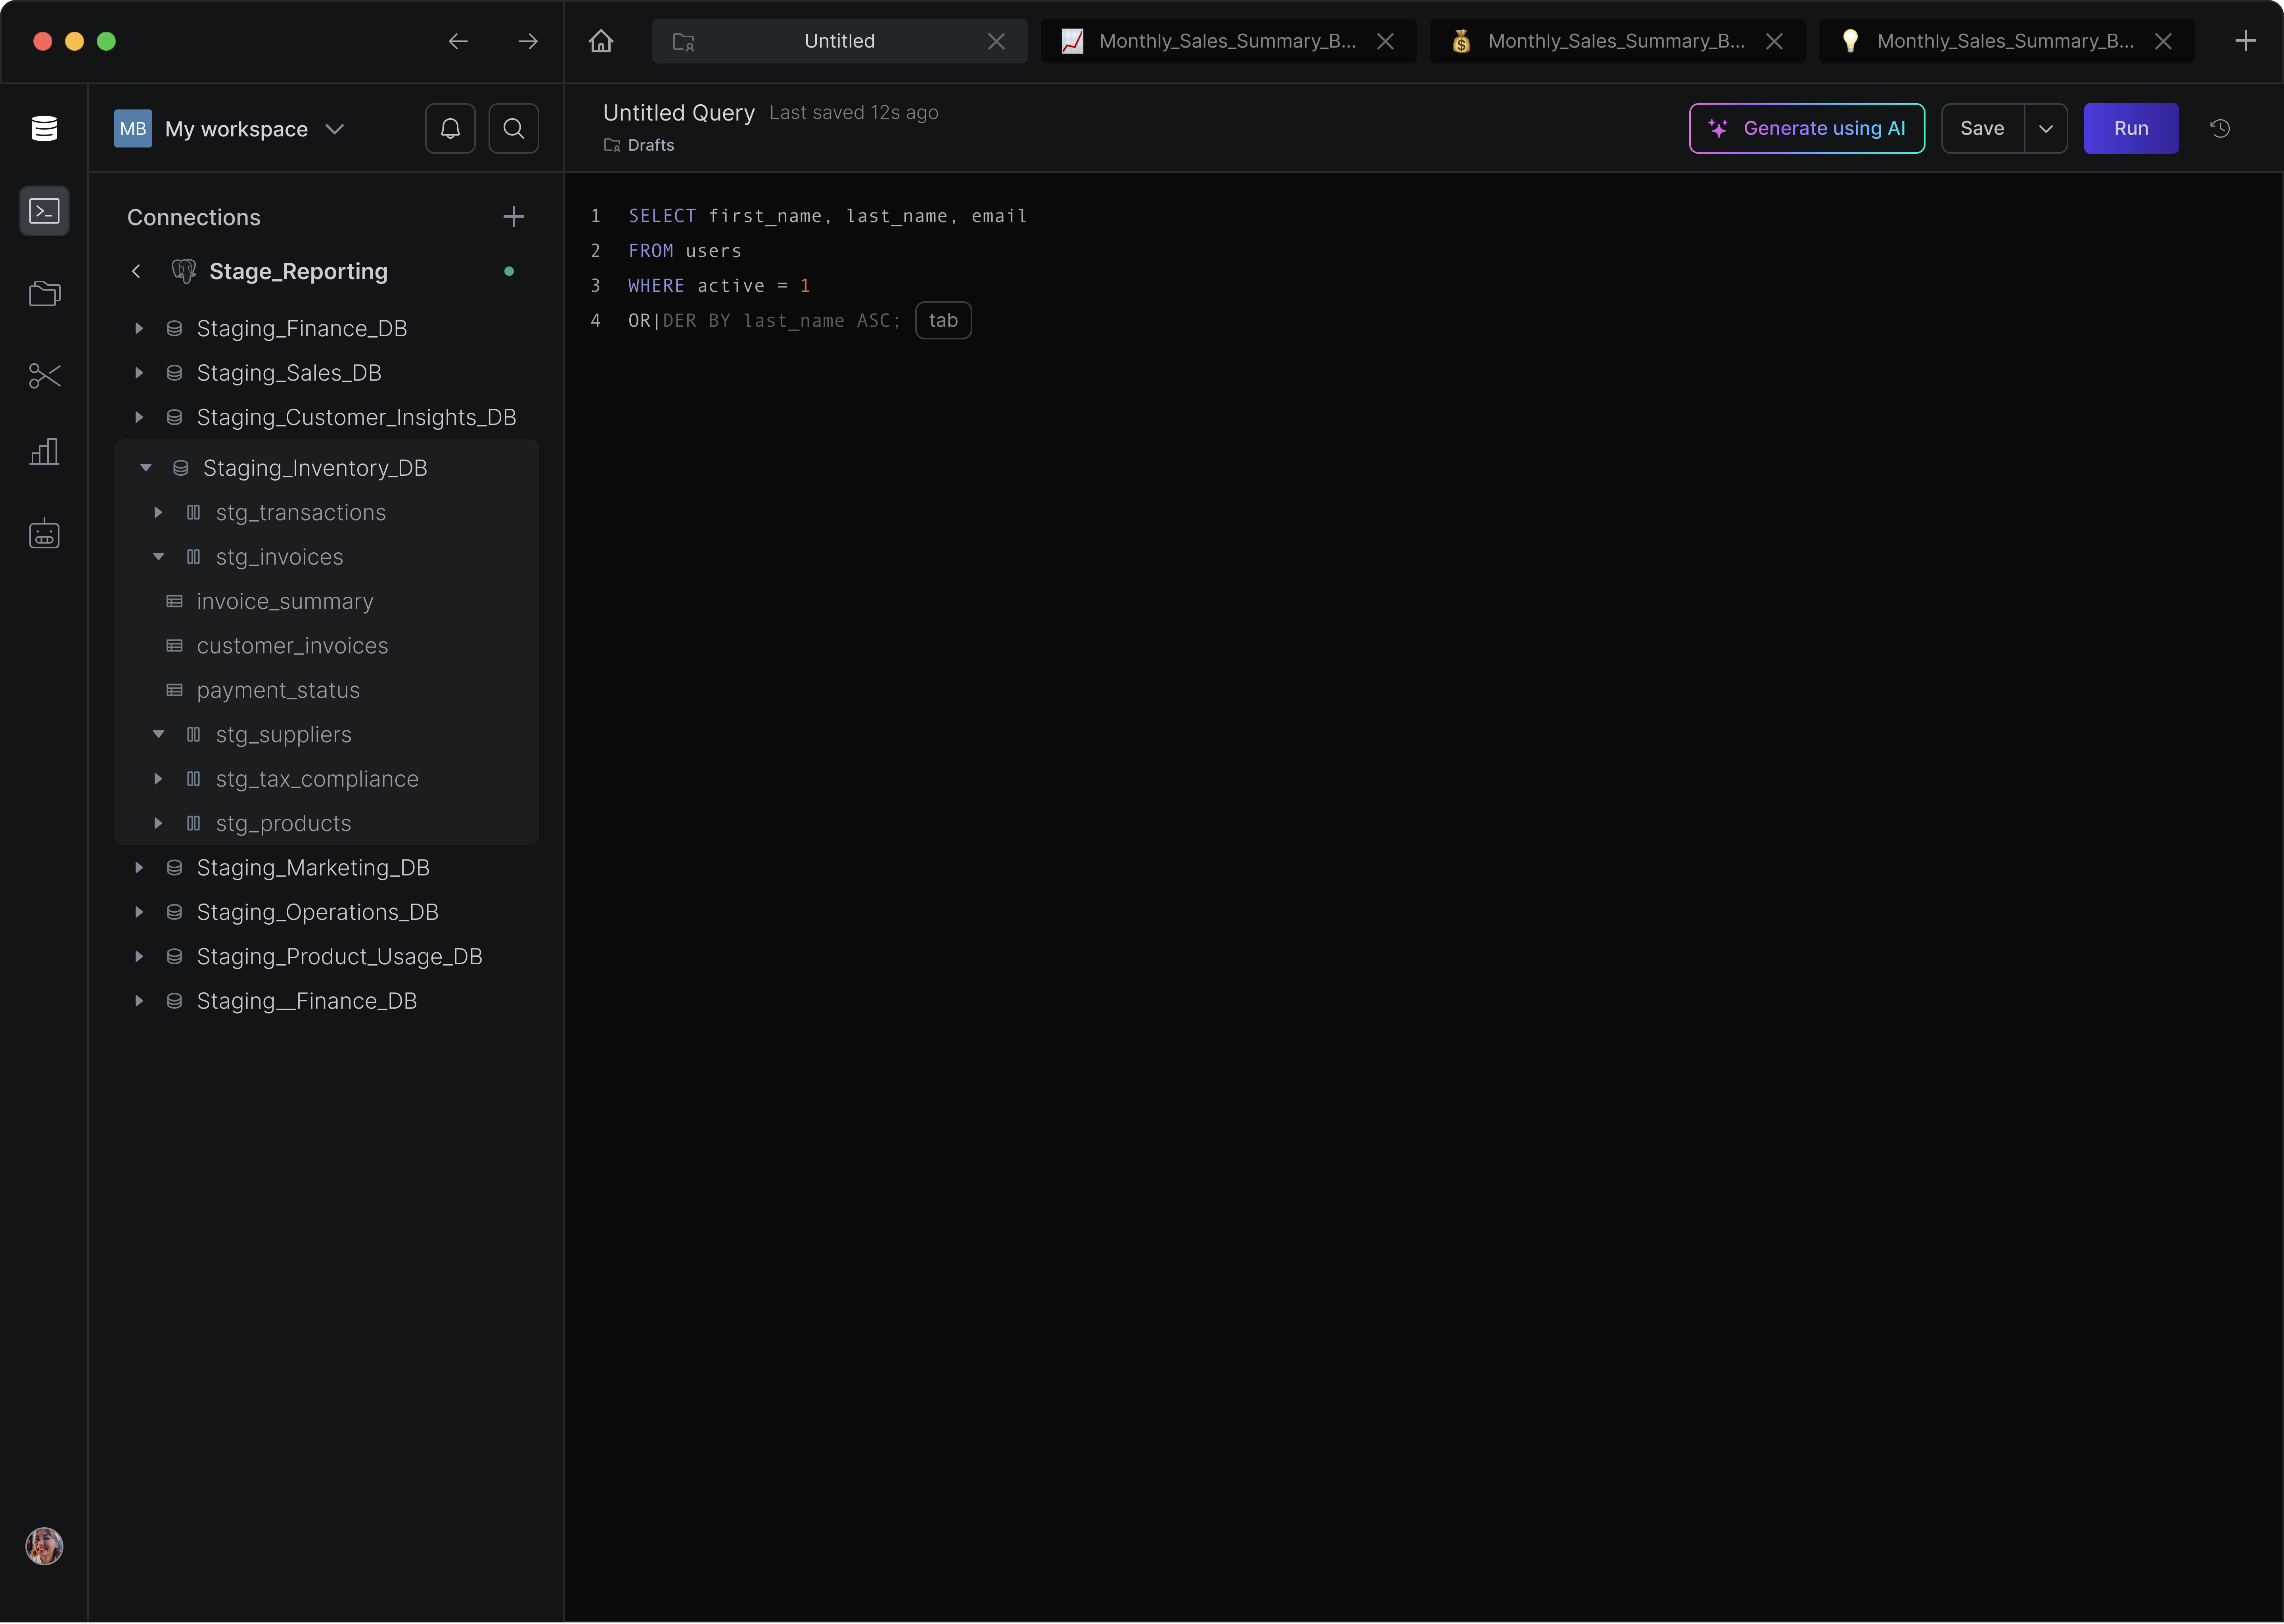Collapse the stg_invoices schema

point(158,557)
